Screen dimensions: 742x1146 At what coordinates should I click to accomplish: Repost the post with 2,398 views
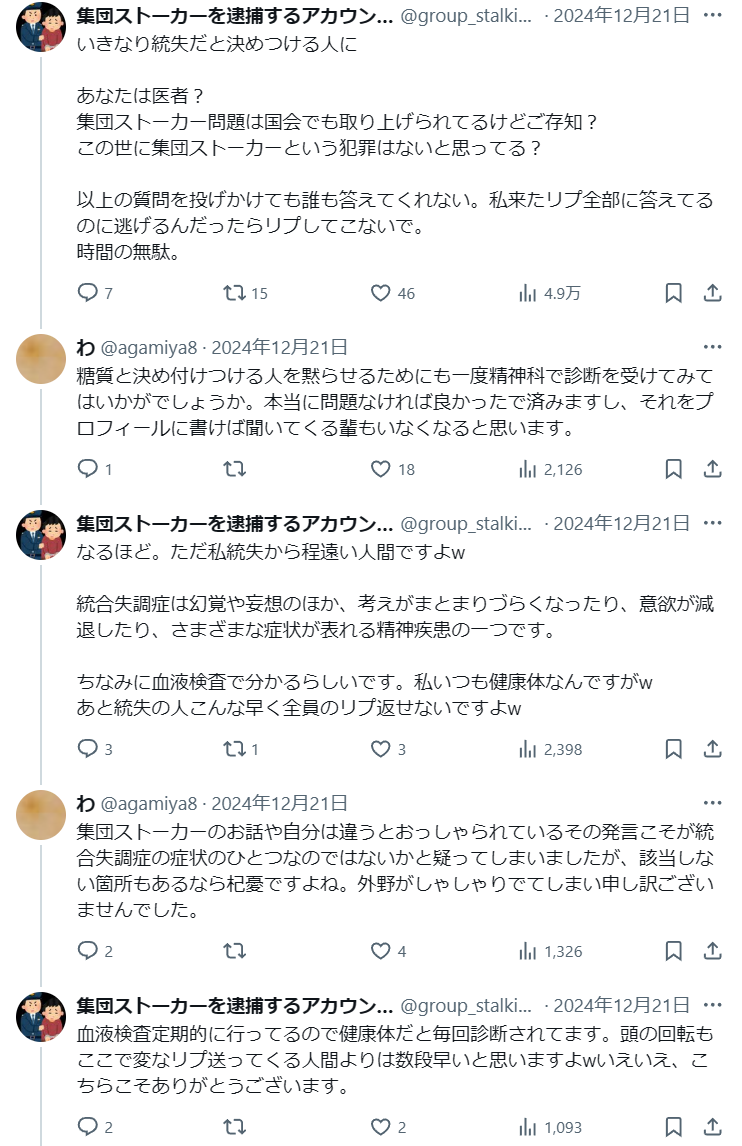click(x=234, y=749)
